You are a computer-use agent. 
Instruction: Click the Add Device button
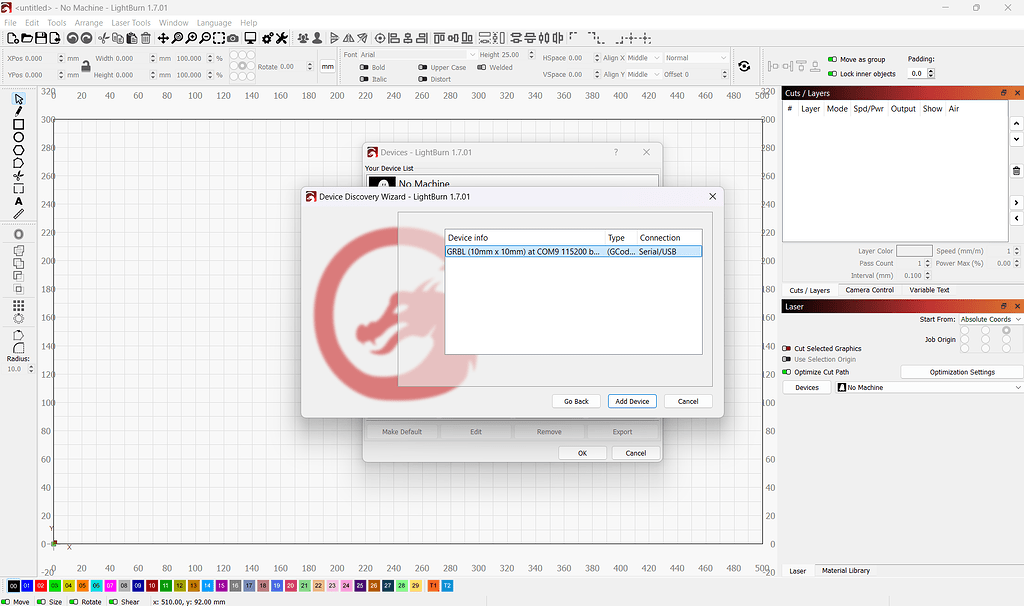click(x=632, y=401)
